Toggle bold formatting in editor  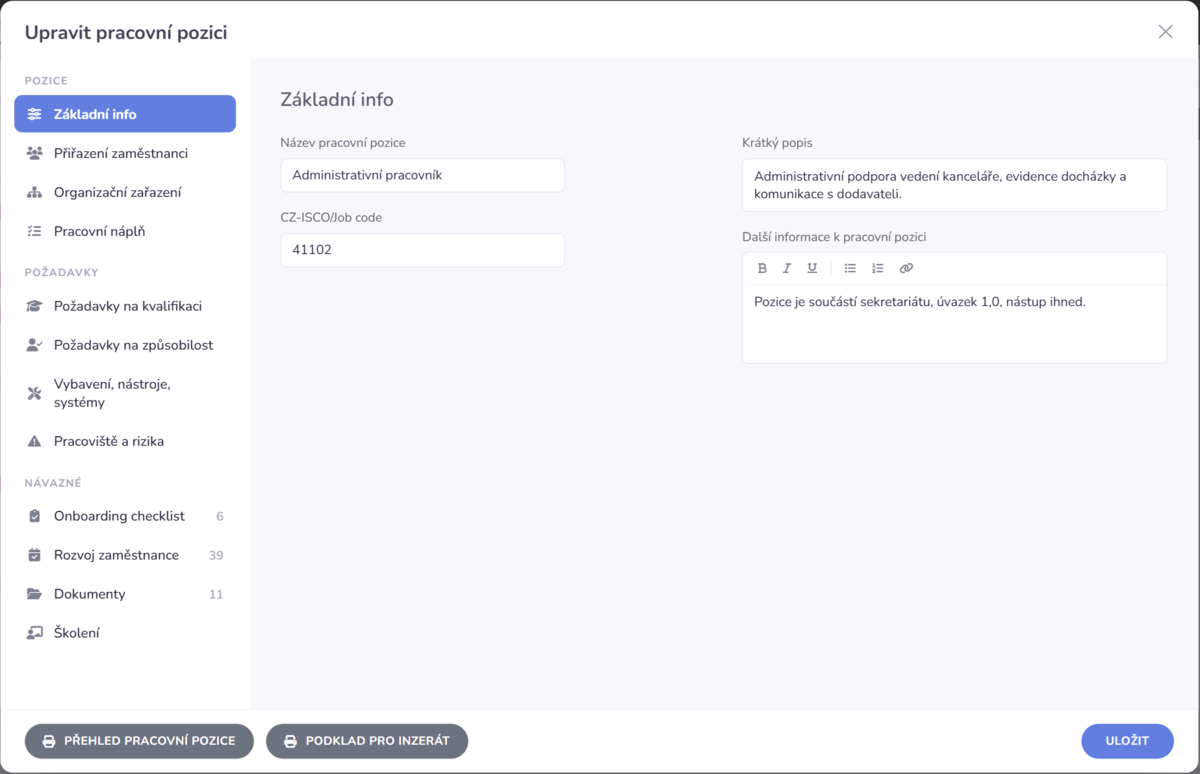(762, 268)
